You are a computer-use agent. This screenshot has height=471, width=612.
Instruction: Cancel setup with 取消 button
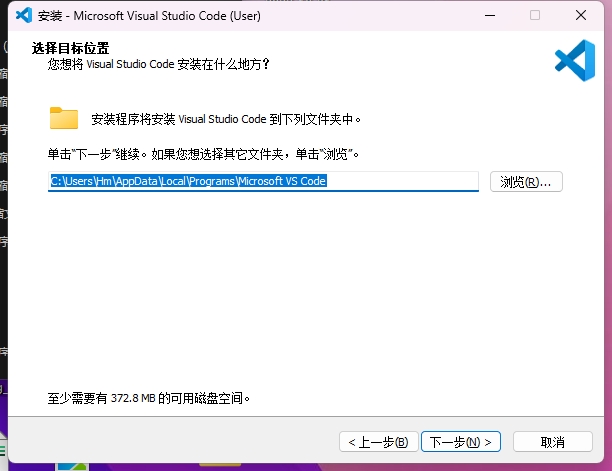553,442
